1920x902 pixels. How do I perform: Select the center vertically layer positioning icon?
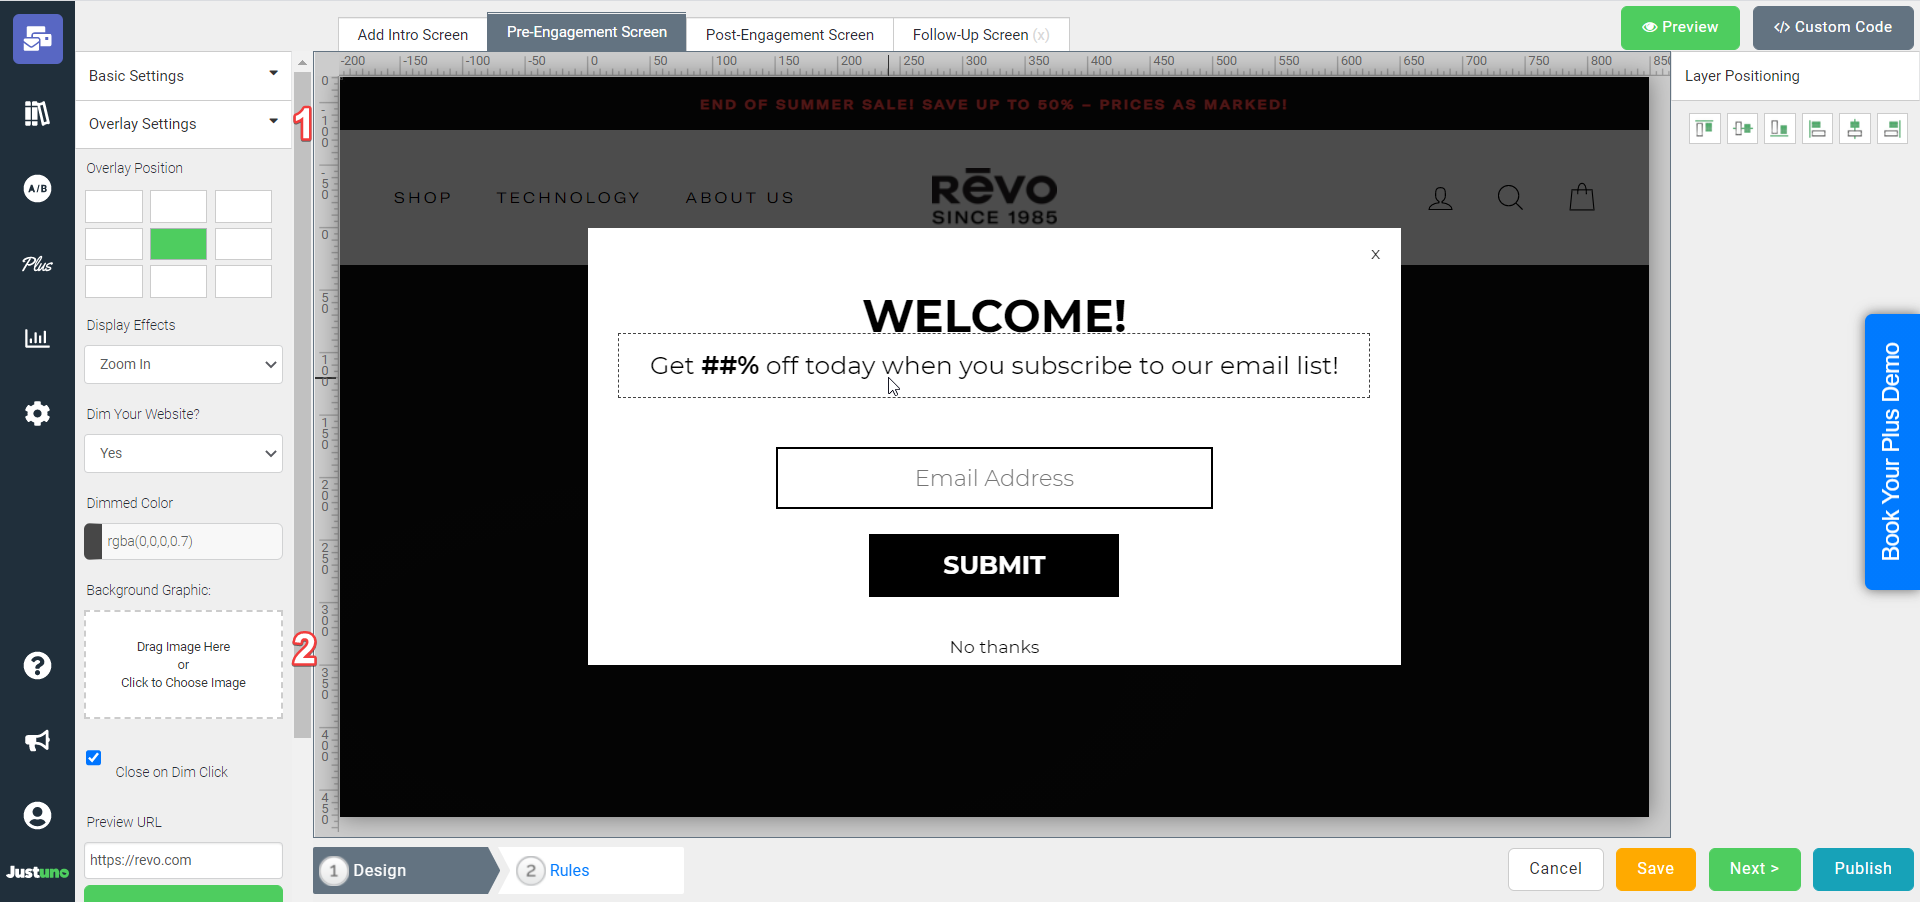click(1855, 128)
